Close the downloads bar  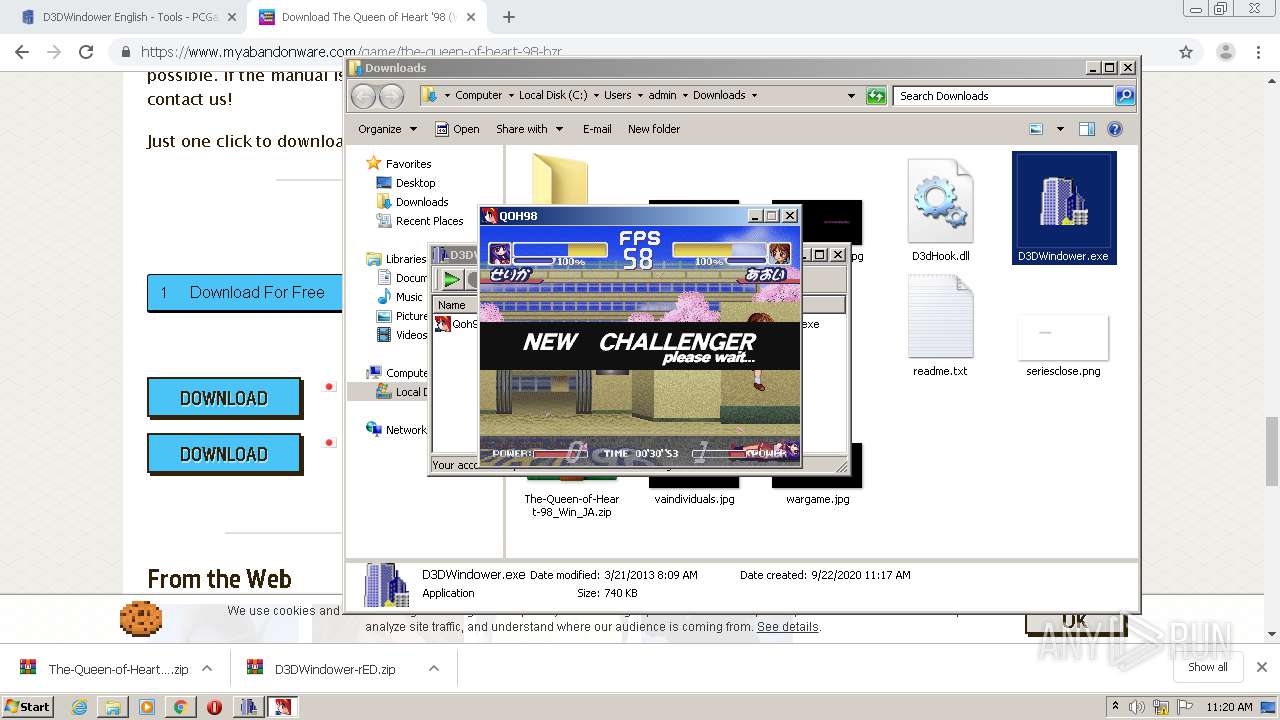[1261, 667]
